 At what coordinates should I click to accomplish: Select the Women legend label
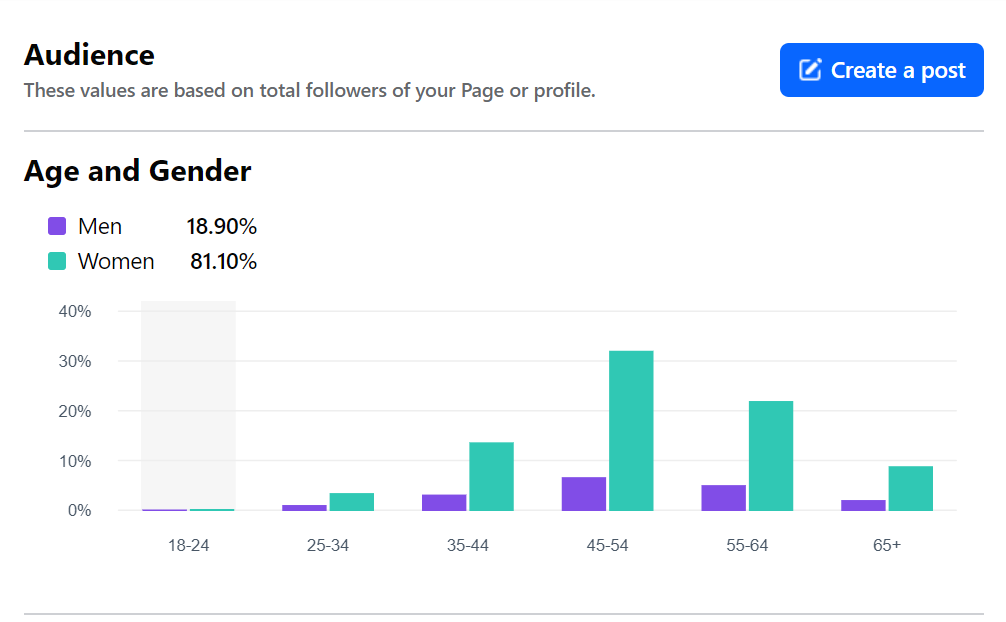point(116,262)
